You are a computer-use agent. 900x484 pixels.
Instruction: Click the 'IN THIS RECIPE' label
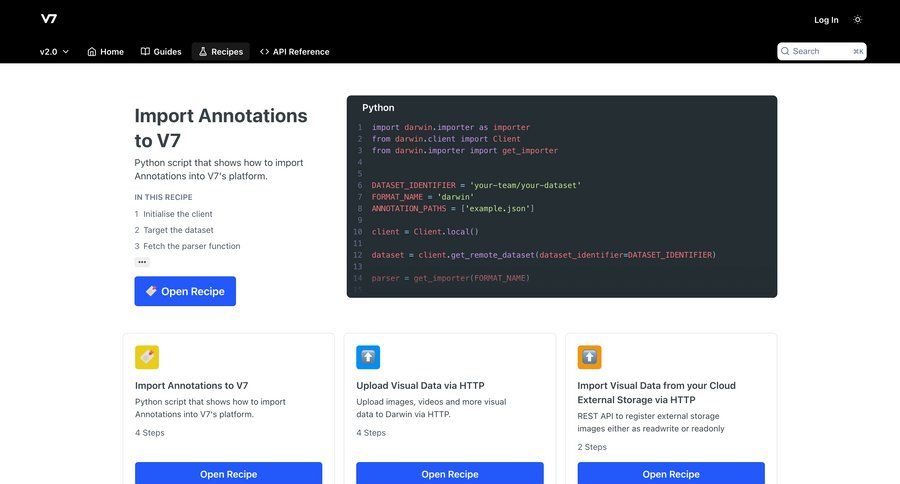[x=164, y=197]
